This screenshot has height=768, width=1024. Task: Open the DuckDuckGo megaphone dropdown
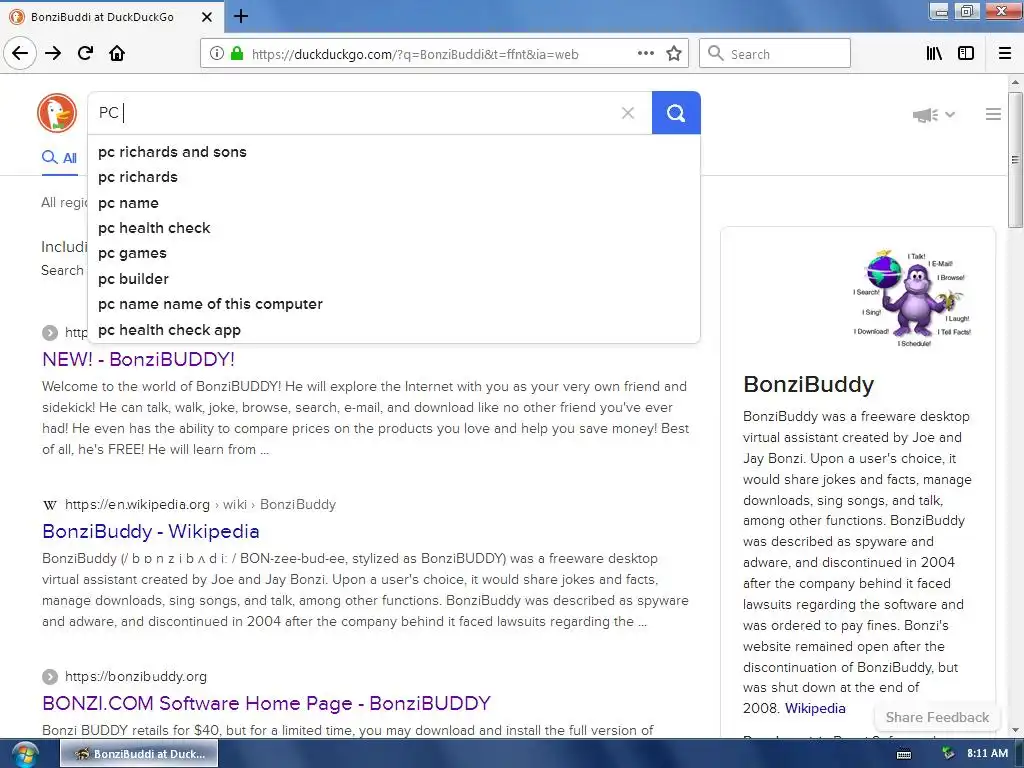934,115
